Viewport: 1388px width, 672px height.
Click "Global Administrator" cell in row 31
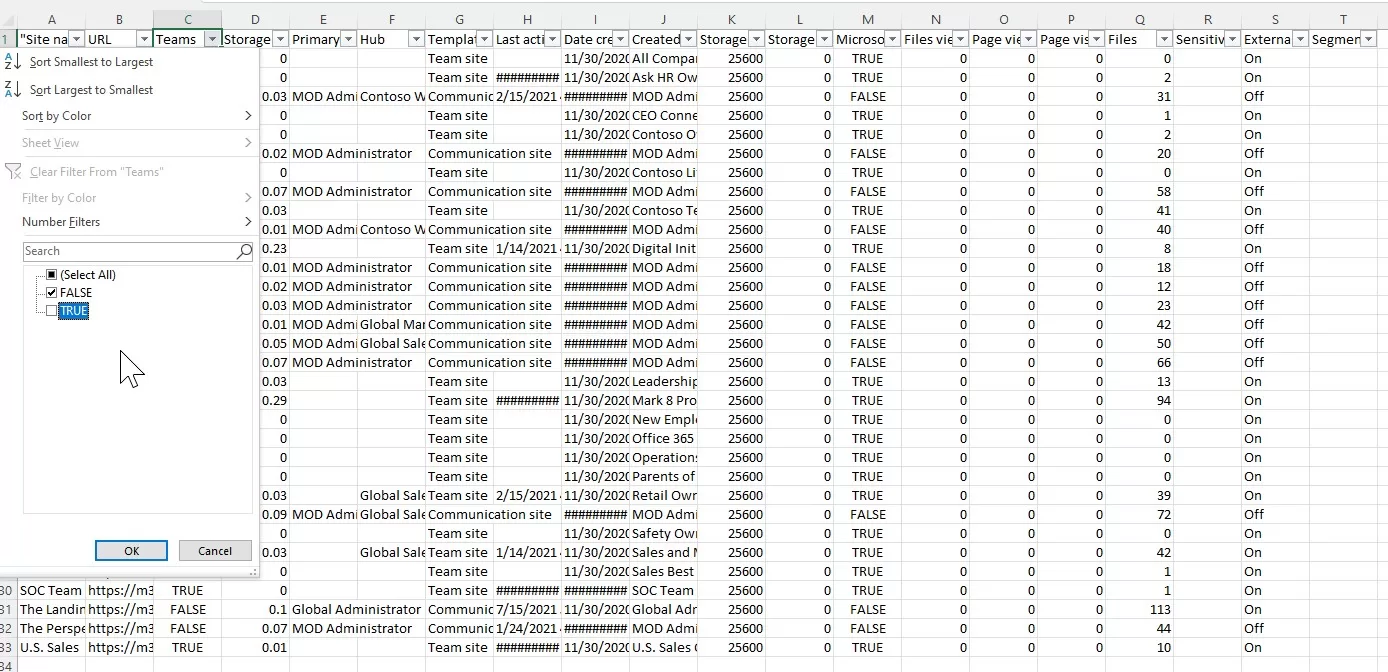pos(357,609)
